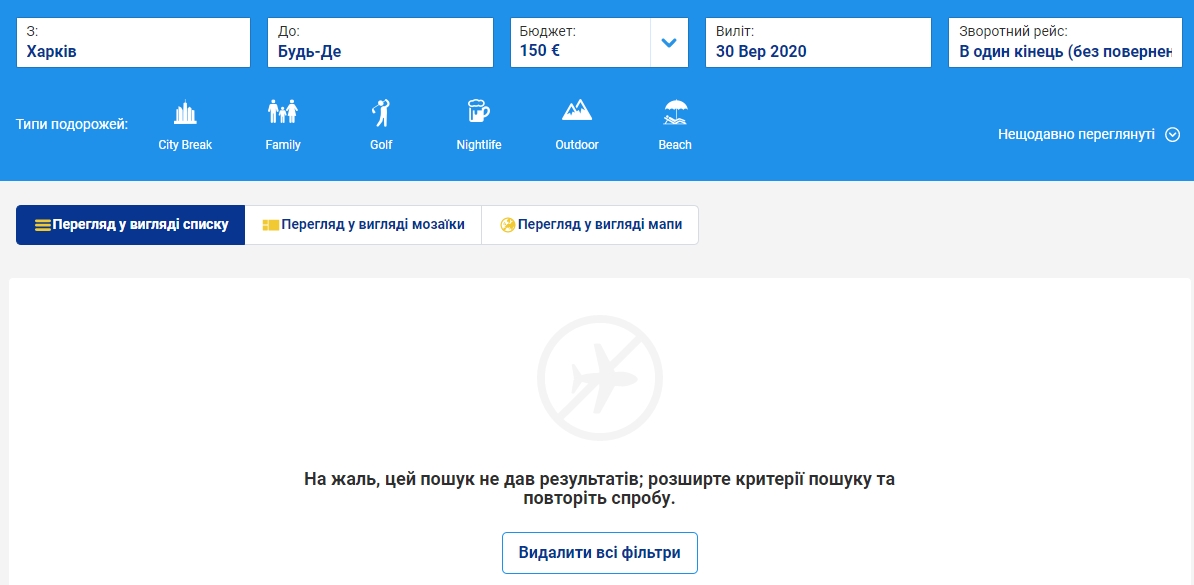Select the Family trip type icon
This screenshot has height=585, width=1194.
pos(282,111)
